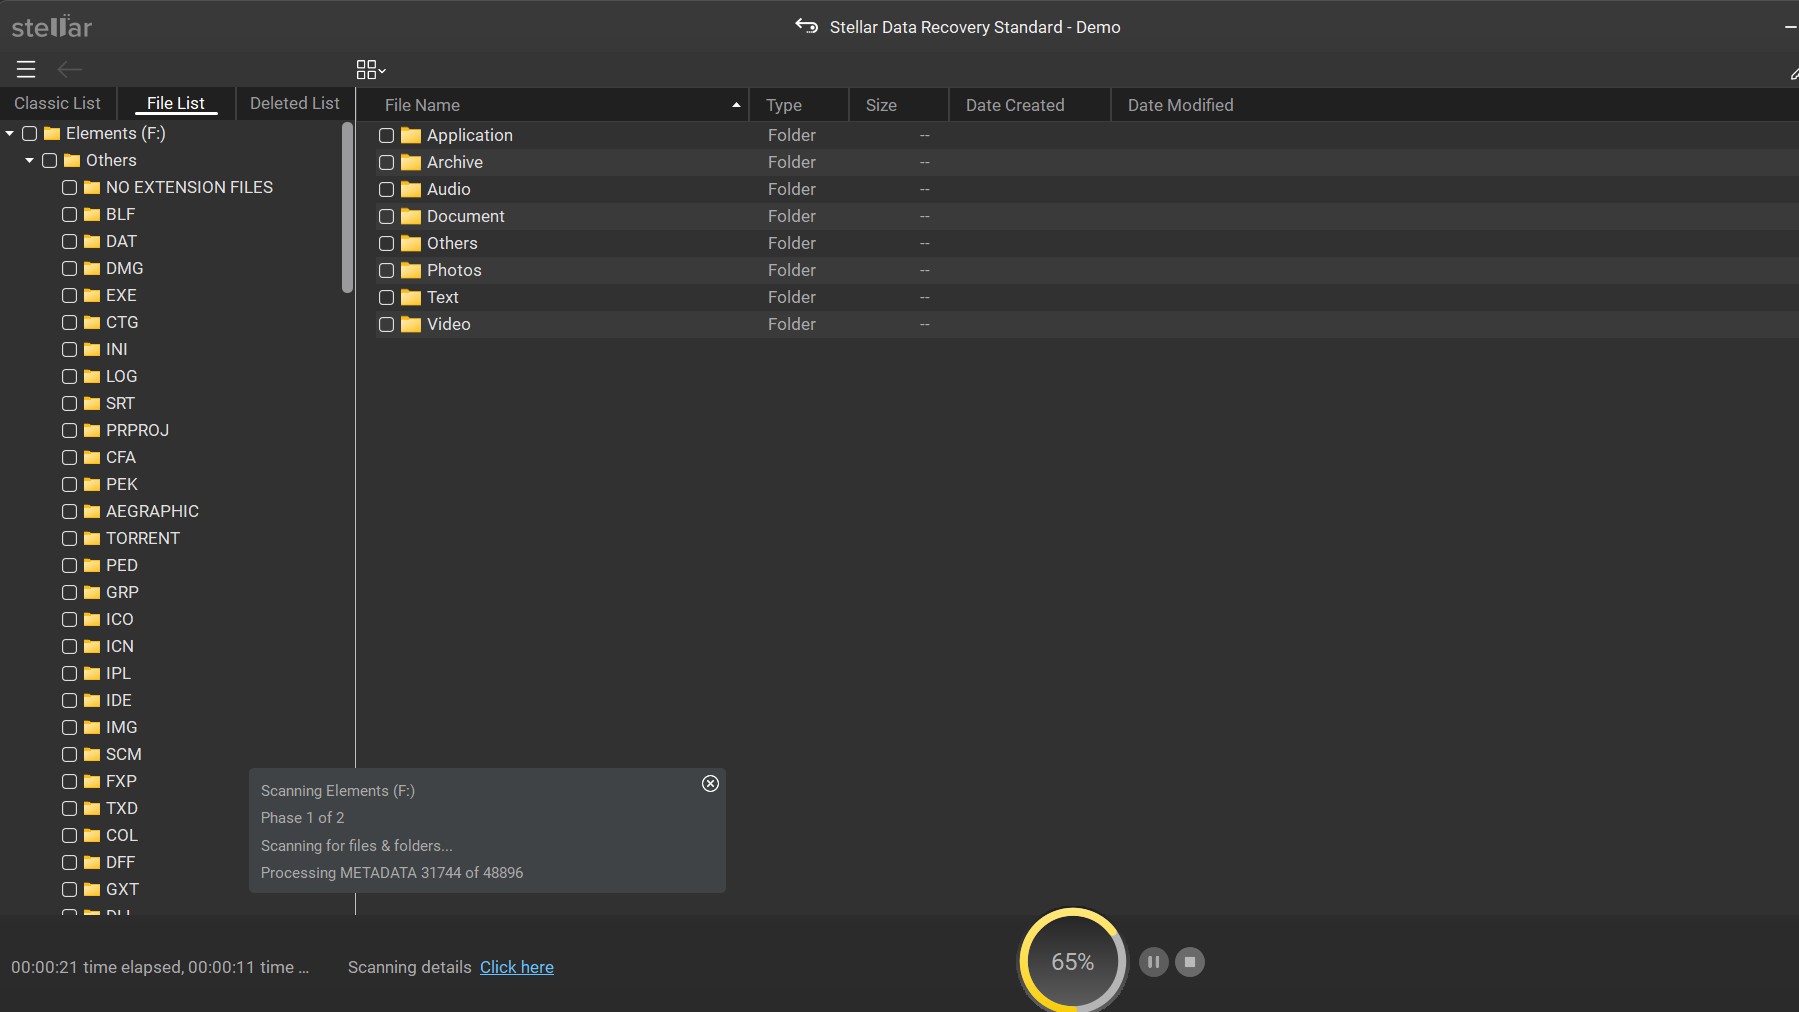Image resolution: width=1799 pixels, height=1012 pixels.
Task: Enable the Elements (F:) drive checkbox
Action: (29, 133)
